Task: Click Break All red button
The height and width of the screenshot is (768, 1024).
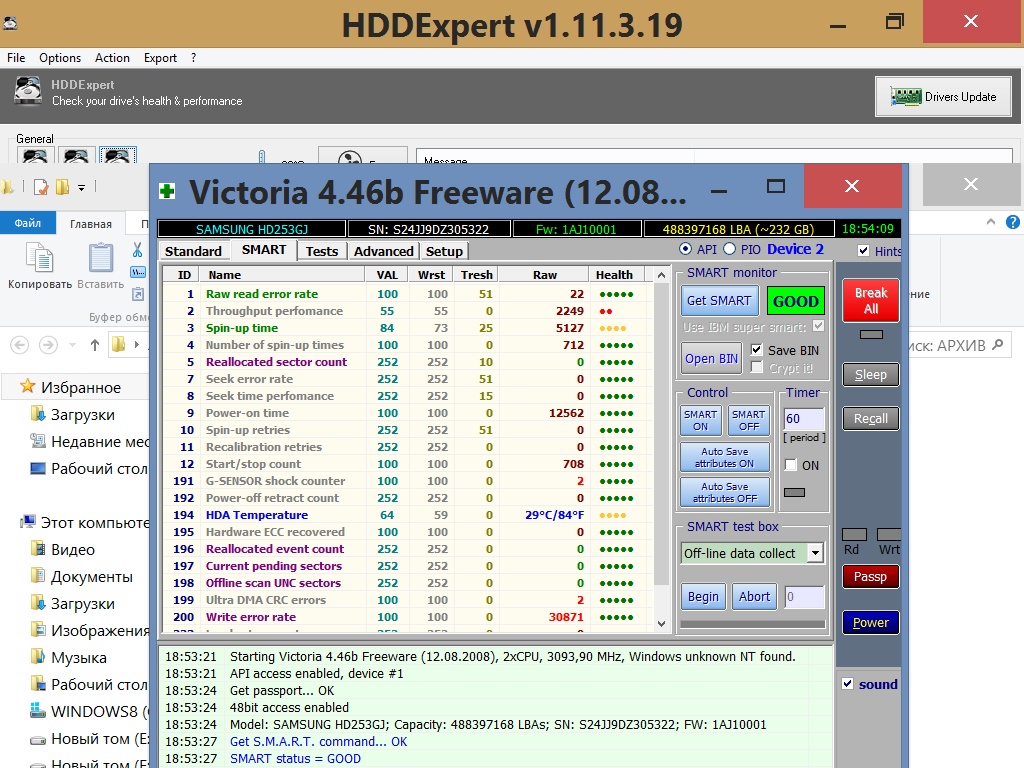Action: [x=871, y=300]
